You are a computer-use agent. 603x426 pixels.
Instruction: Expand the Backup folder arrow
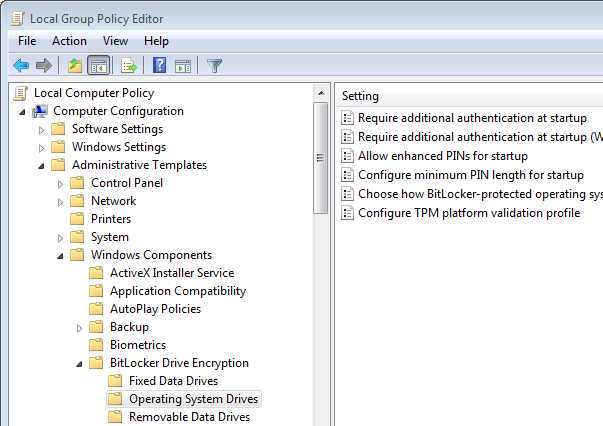point(79,328)
